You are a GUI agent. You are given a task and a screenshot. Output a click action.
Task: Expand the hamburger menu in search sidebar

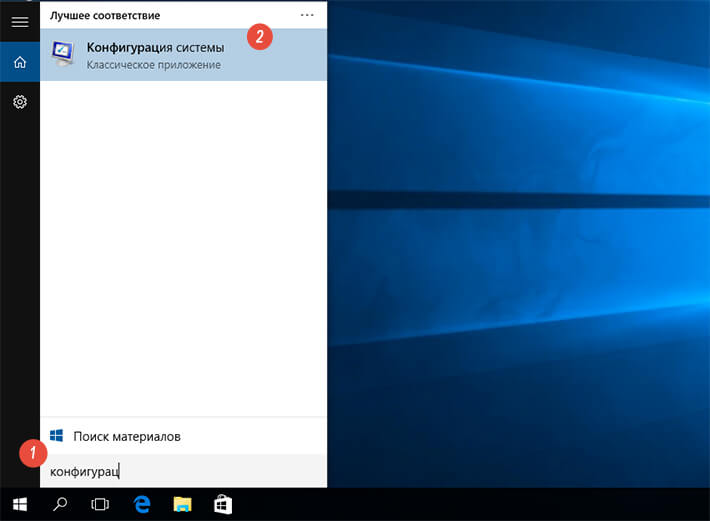click(19, 21)
